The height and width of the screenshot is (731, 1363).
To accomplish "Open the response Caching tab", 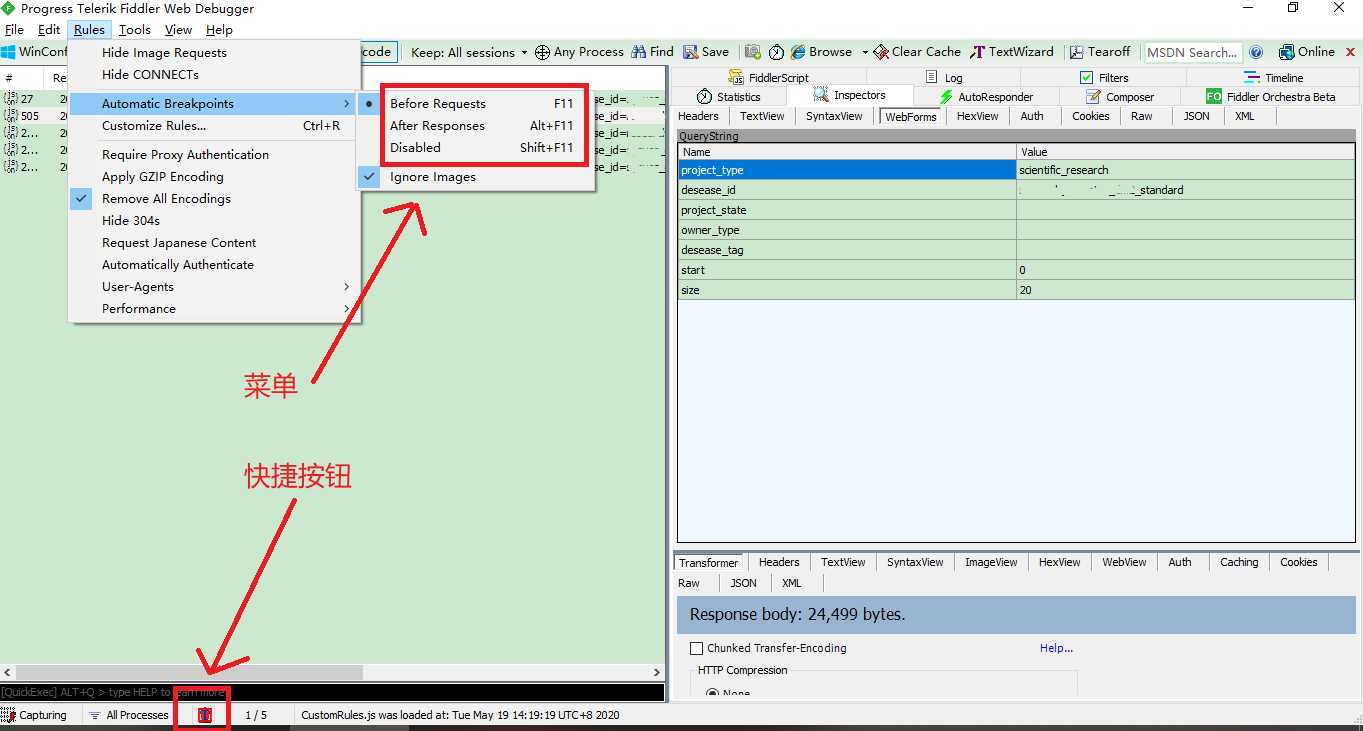I will 1239,562.
